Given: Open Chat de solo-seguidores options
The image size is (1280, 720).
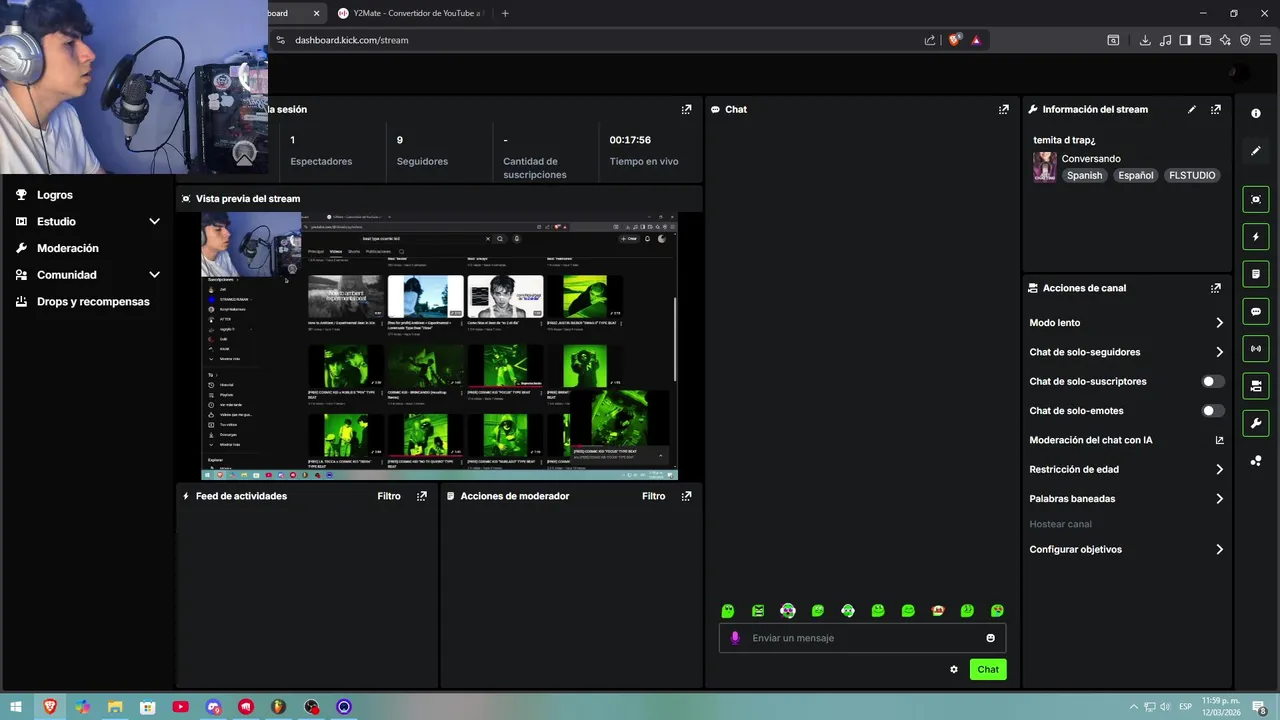Looking at the screenshot, I should click(x=1126, y=352).
